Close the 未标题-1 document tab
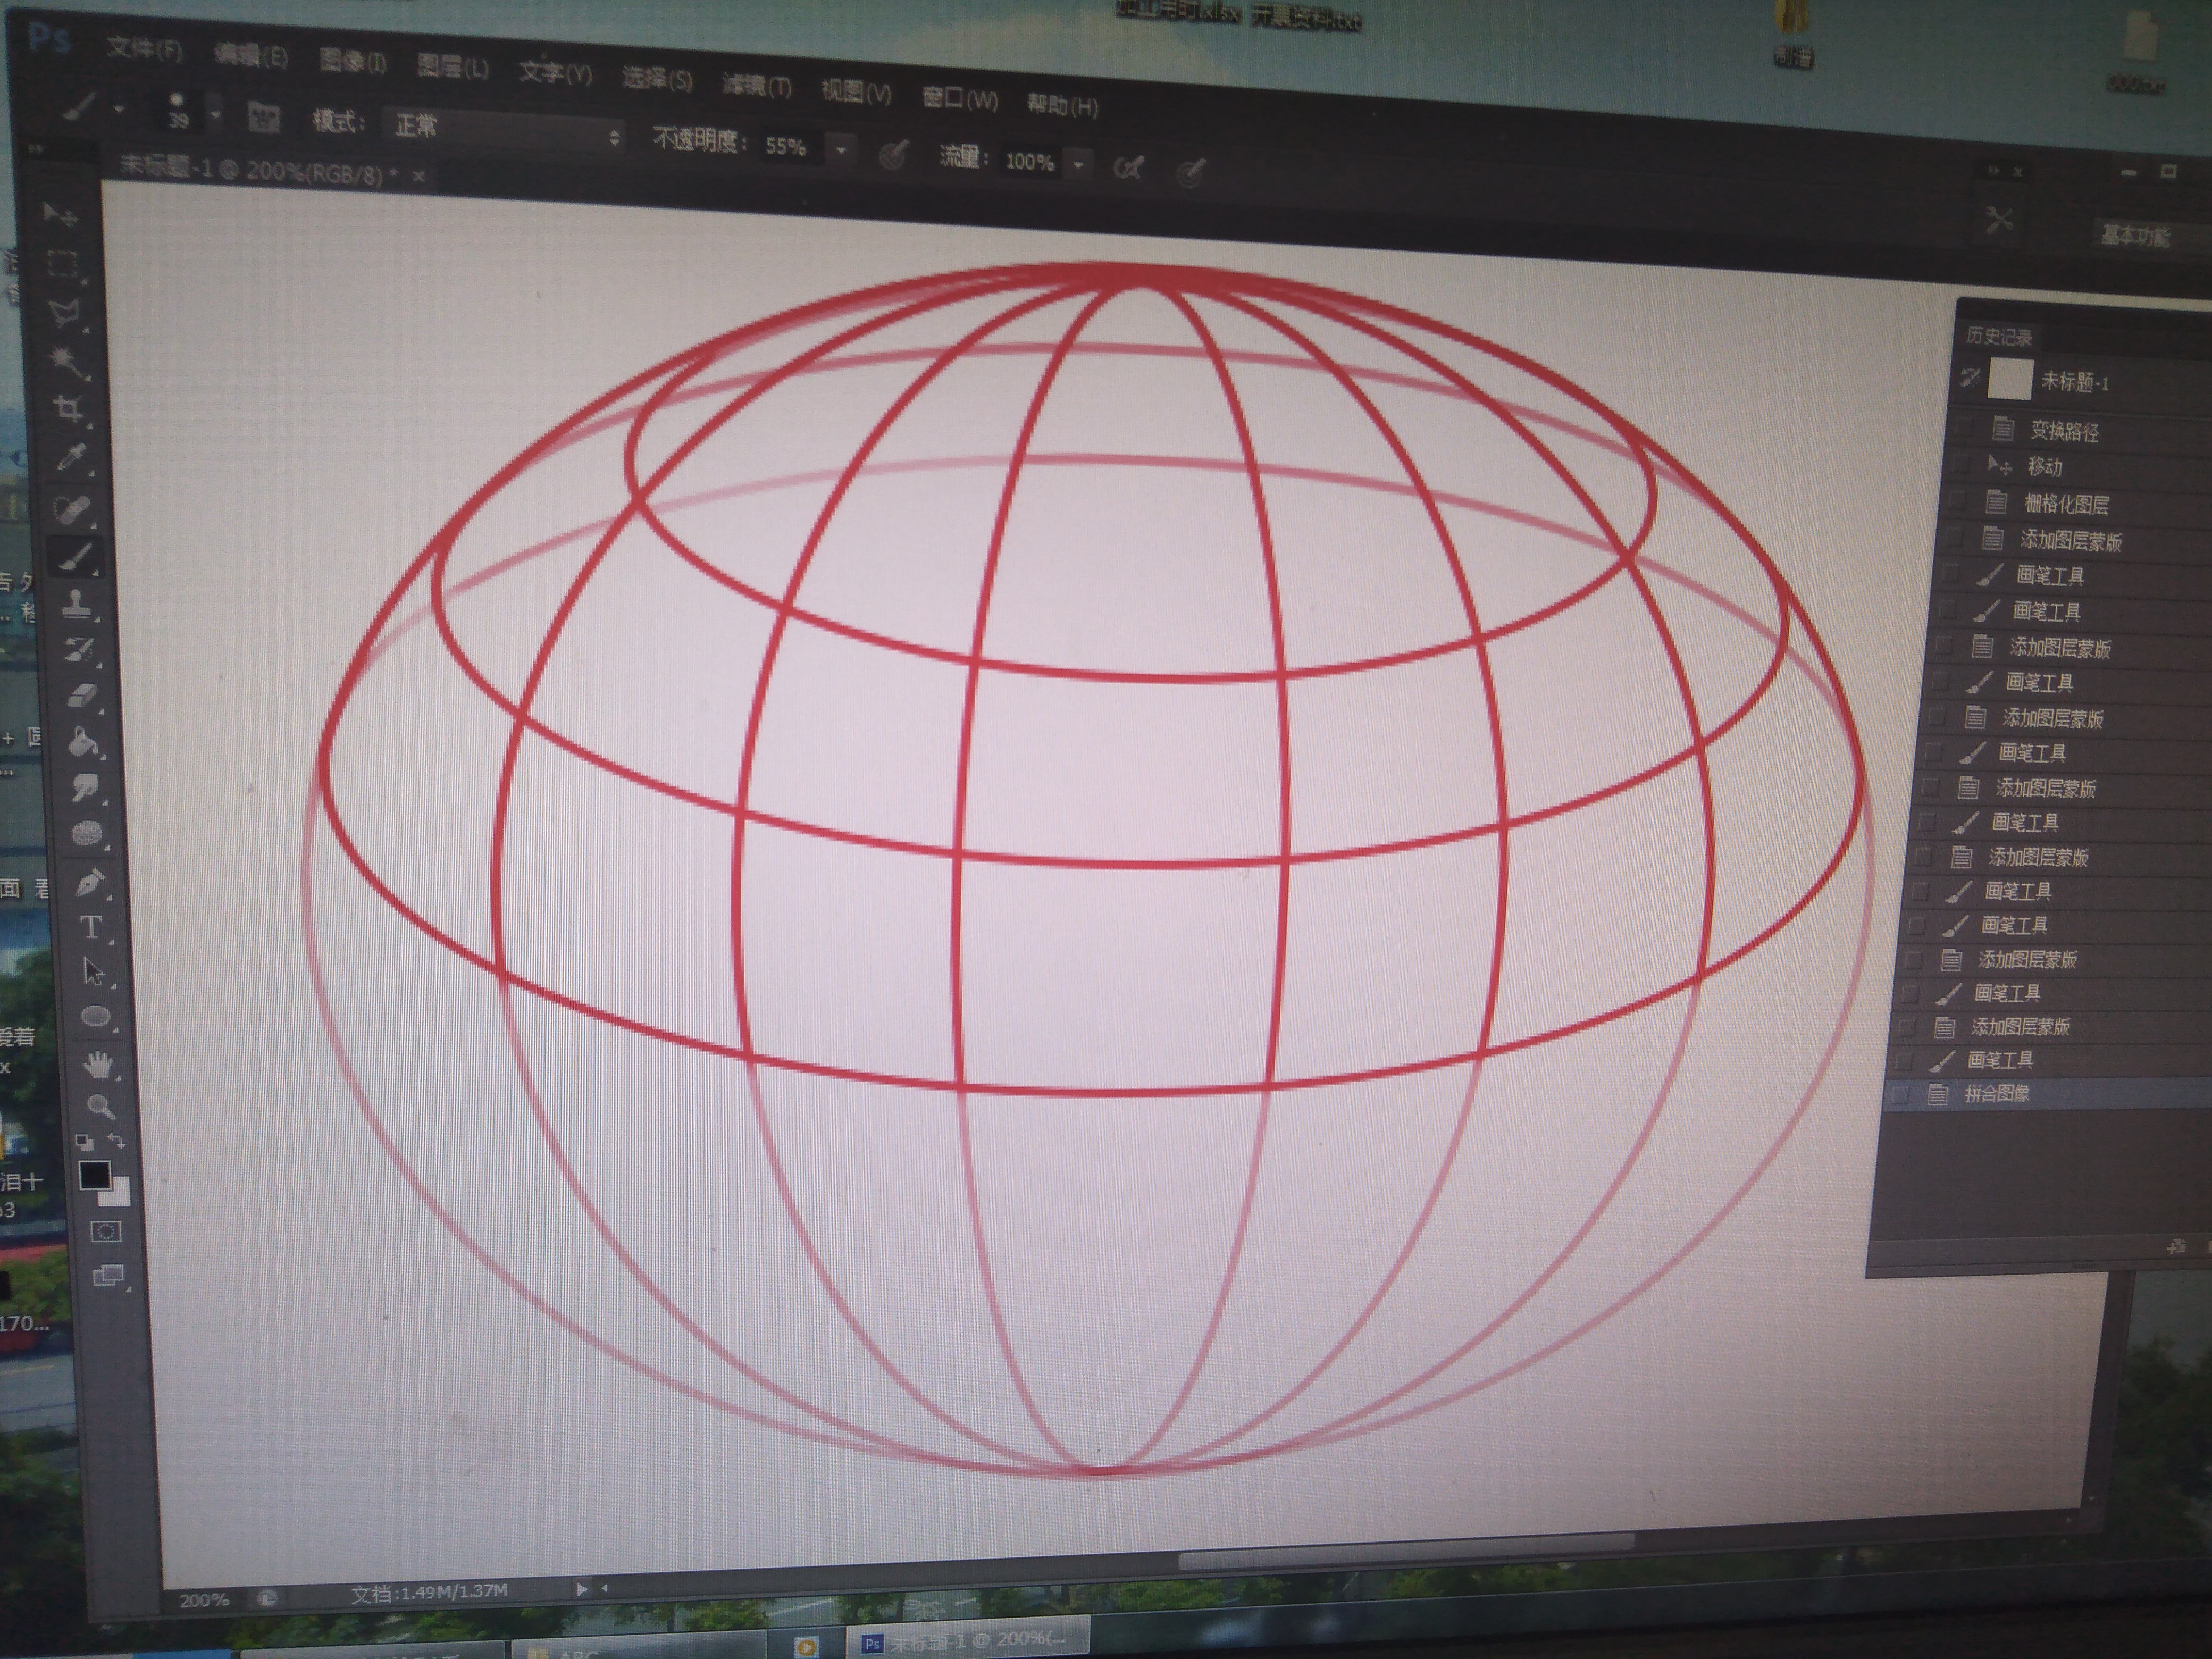The image size is (2212, 1659). tap(419, 176)
